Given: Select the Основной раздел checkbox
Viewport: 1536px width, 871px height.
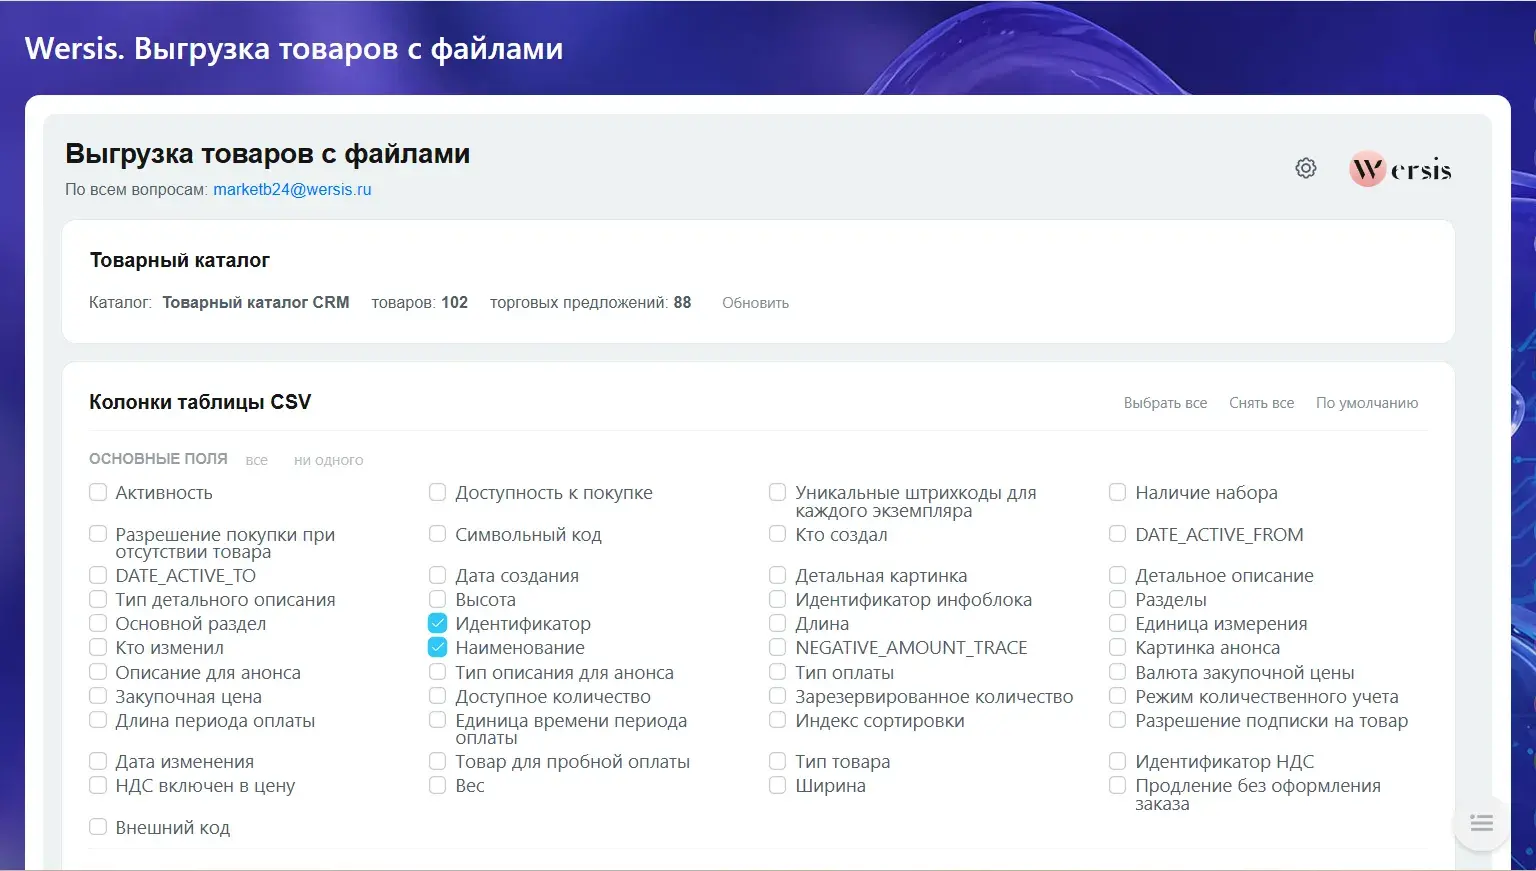Looking at the screenshot, I should click(x=98, y=623).
